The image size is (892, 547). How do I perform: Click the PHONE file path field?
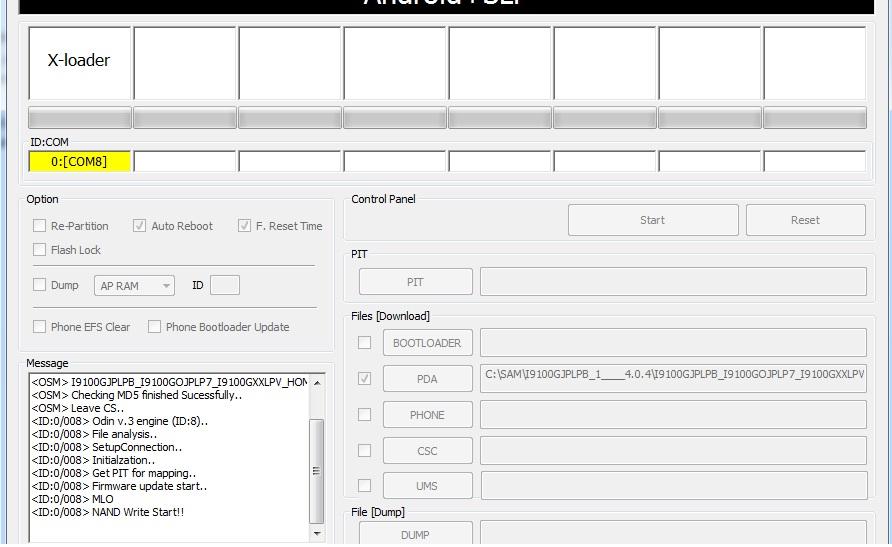click(x=674, y=415)
